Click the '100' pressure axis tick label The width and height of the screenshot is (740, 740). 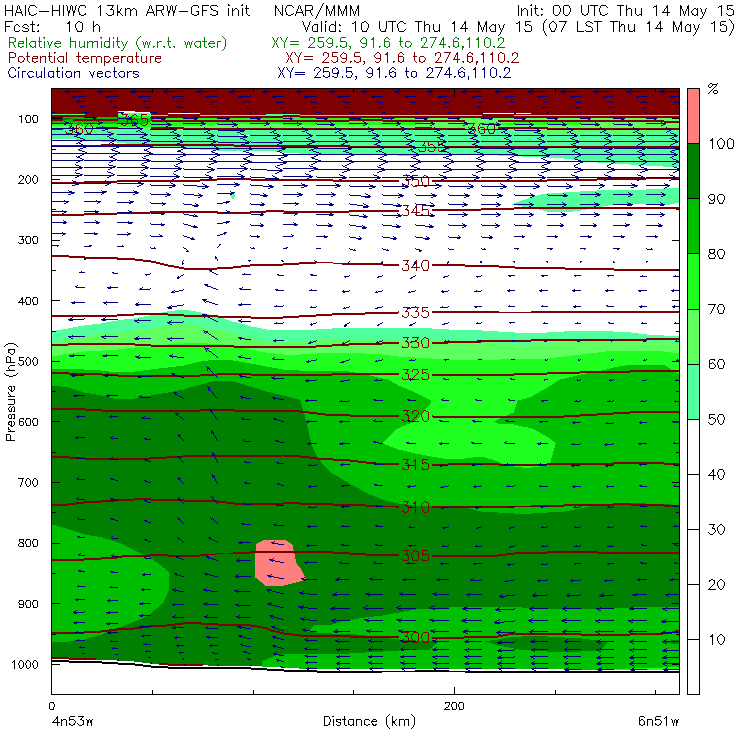point(28,119)
